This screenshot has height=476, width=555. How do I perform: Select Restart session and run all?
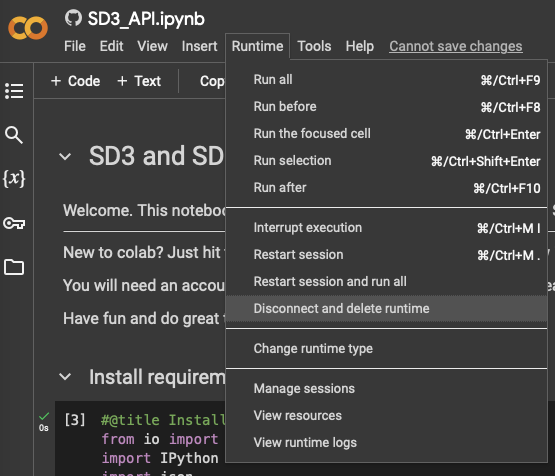coord(387,282)
